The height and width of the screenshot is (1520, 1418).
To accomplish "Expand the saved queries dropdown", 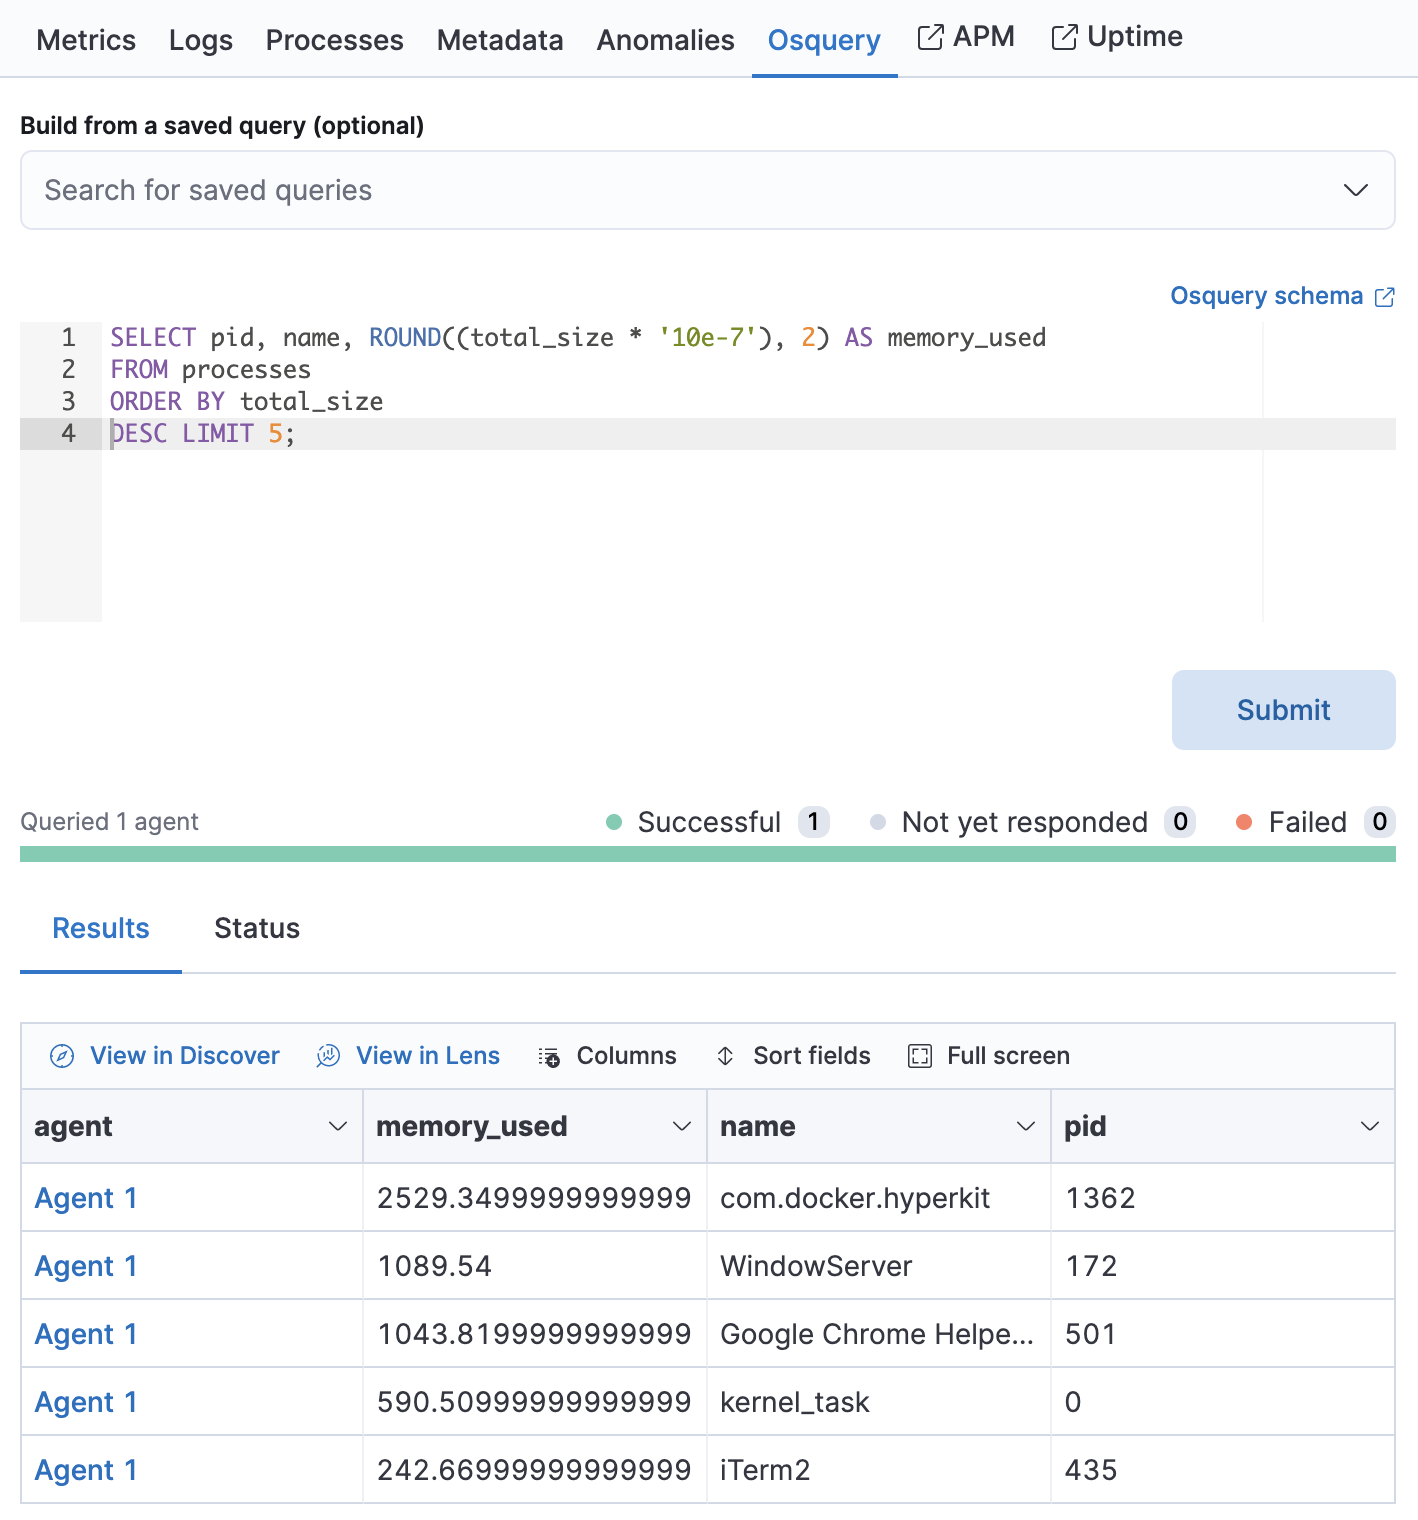I will (x=1355, y=190).
